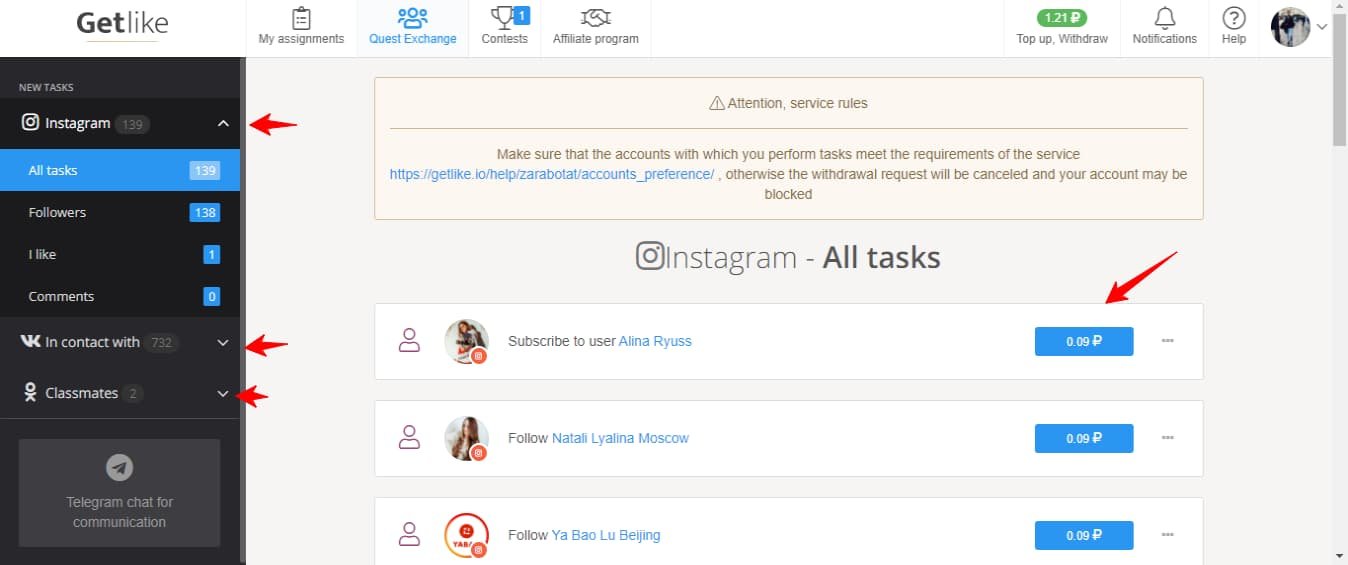
Task: Open Telegram chat for communication
Action: 119,493
